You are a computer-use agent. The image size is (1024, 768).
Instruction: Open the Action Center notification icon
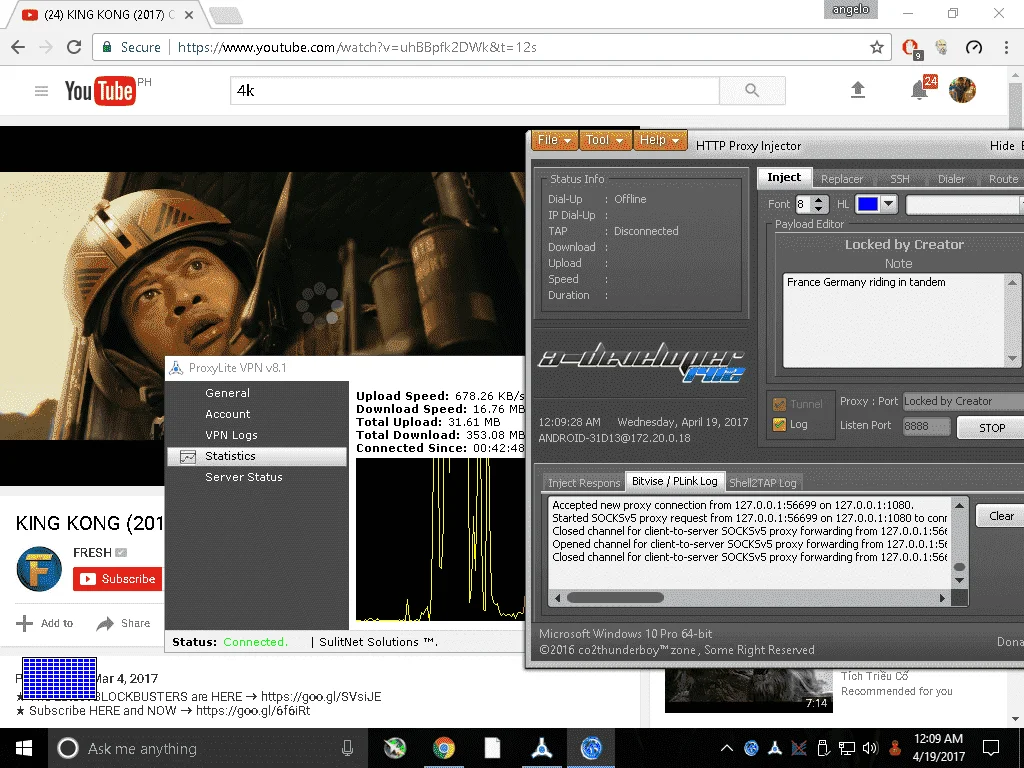pyautogui.click(x=991, y=748)
